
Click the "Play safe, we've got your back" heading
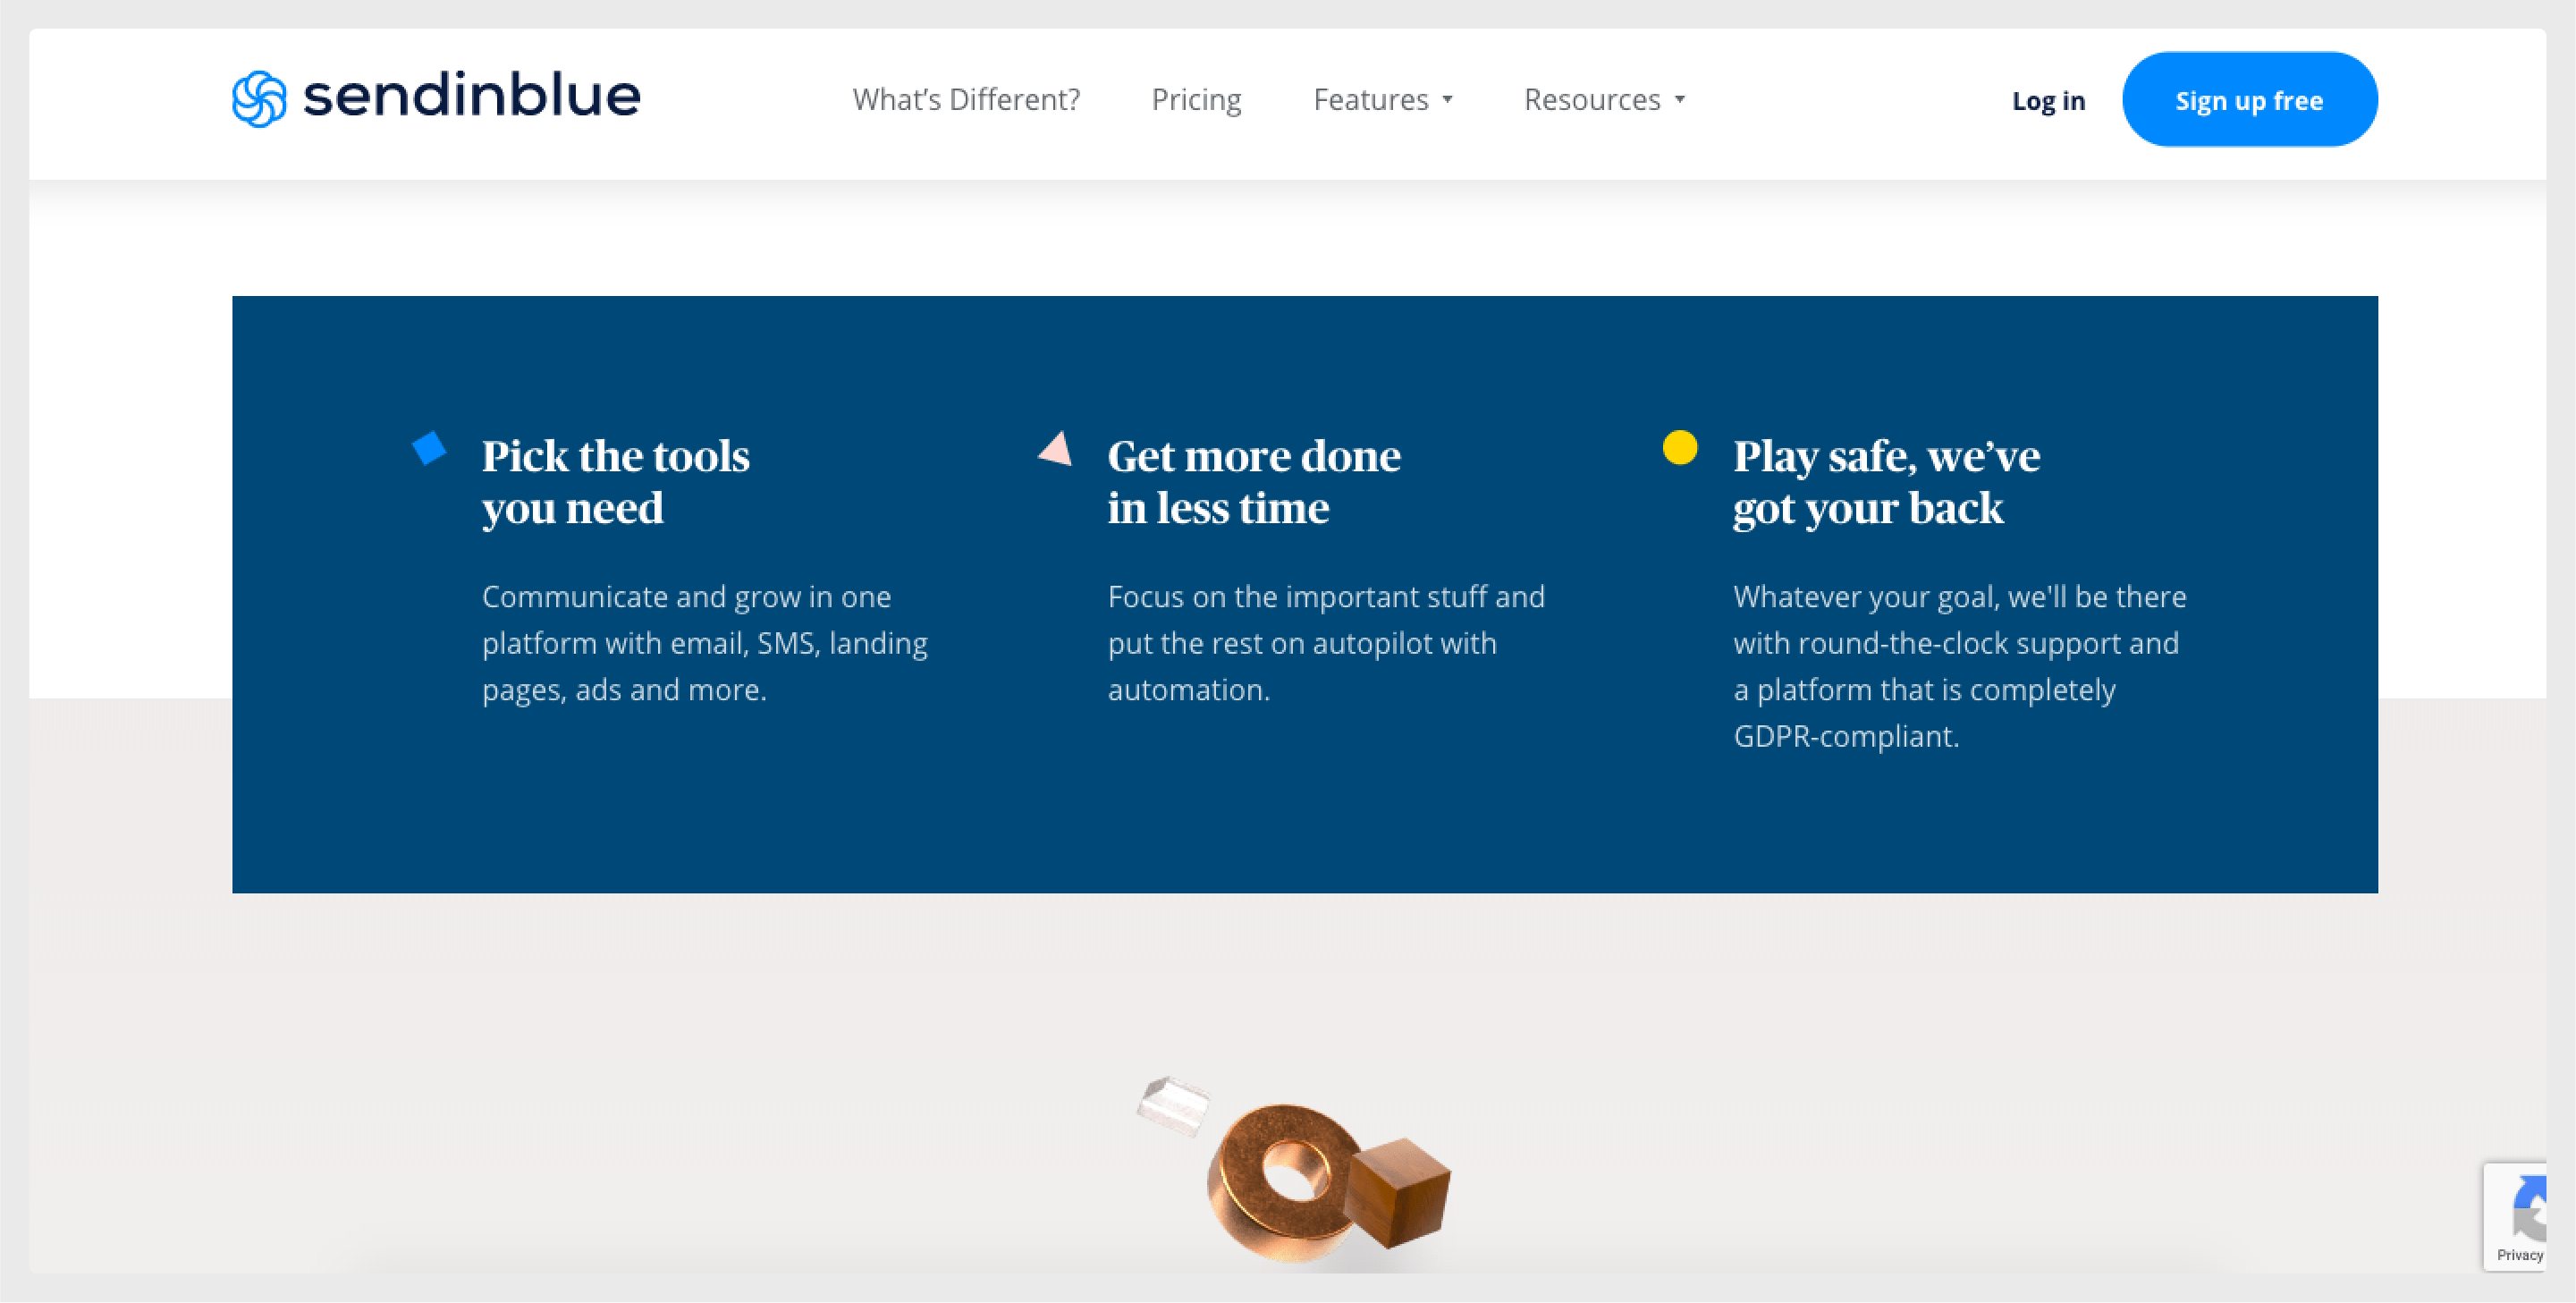pyautogui.click(x=1886, y=482)
